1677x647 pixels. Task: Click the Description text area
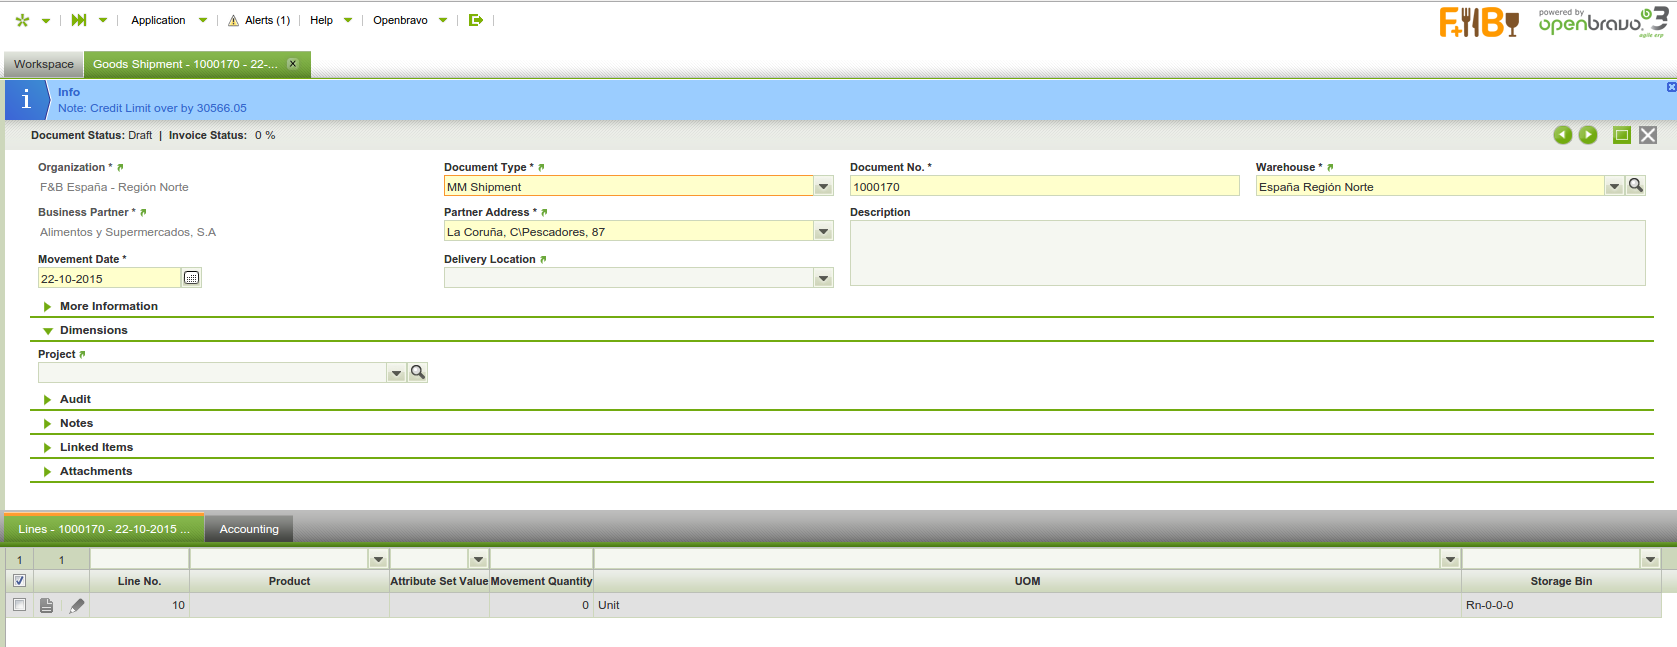click(1247, 253)
